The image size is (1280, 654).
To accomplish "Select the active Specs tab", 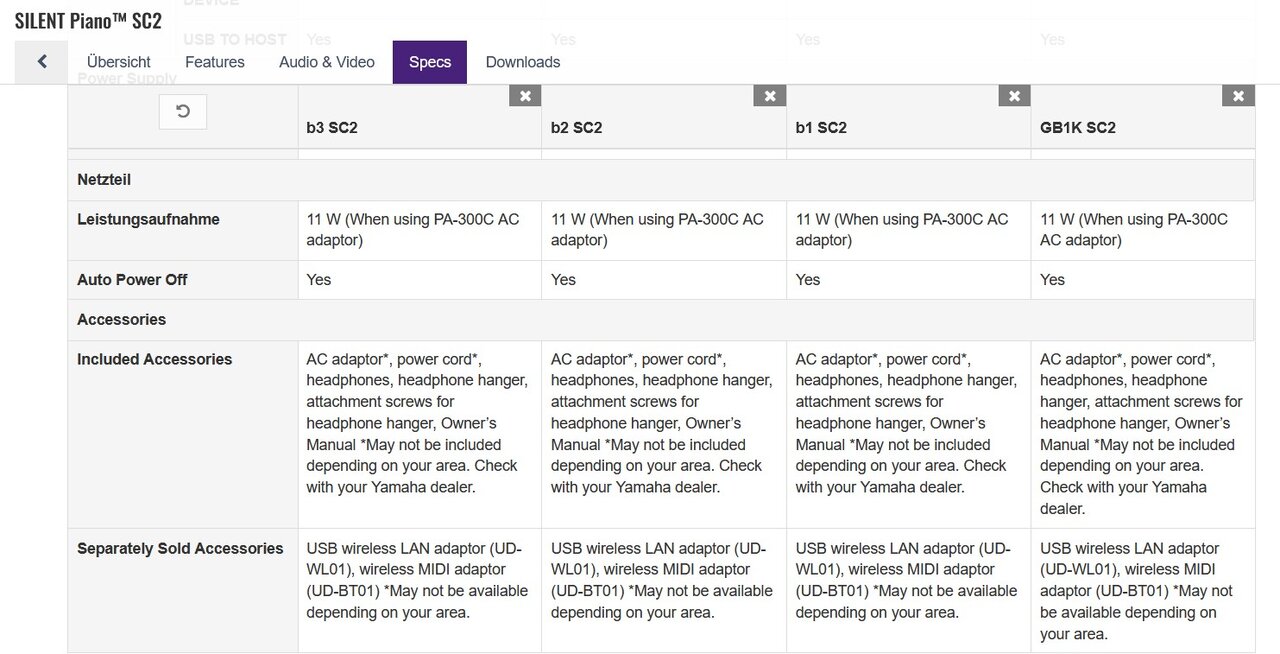I will click(430, 62).
